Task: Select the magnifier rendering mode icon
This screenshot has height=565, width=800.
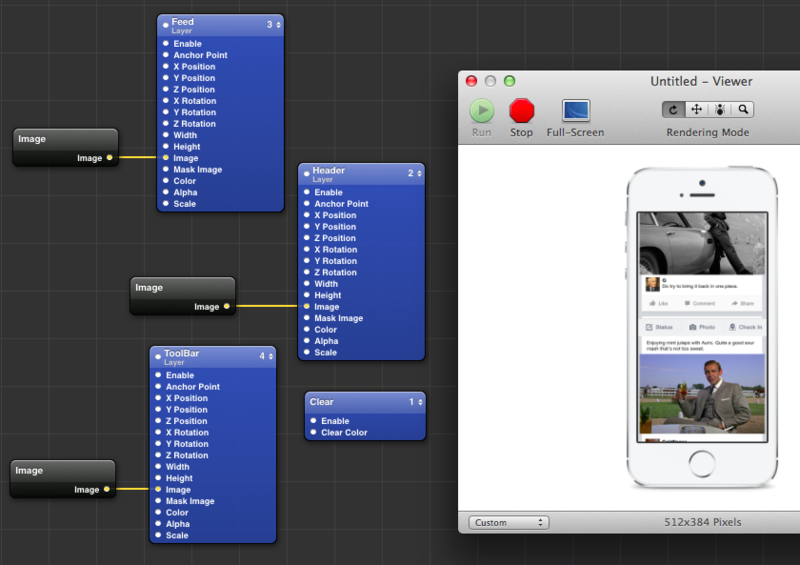Action: point(743,109)
